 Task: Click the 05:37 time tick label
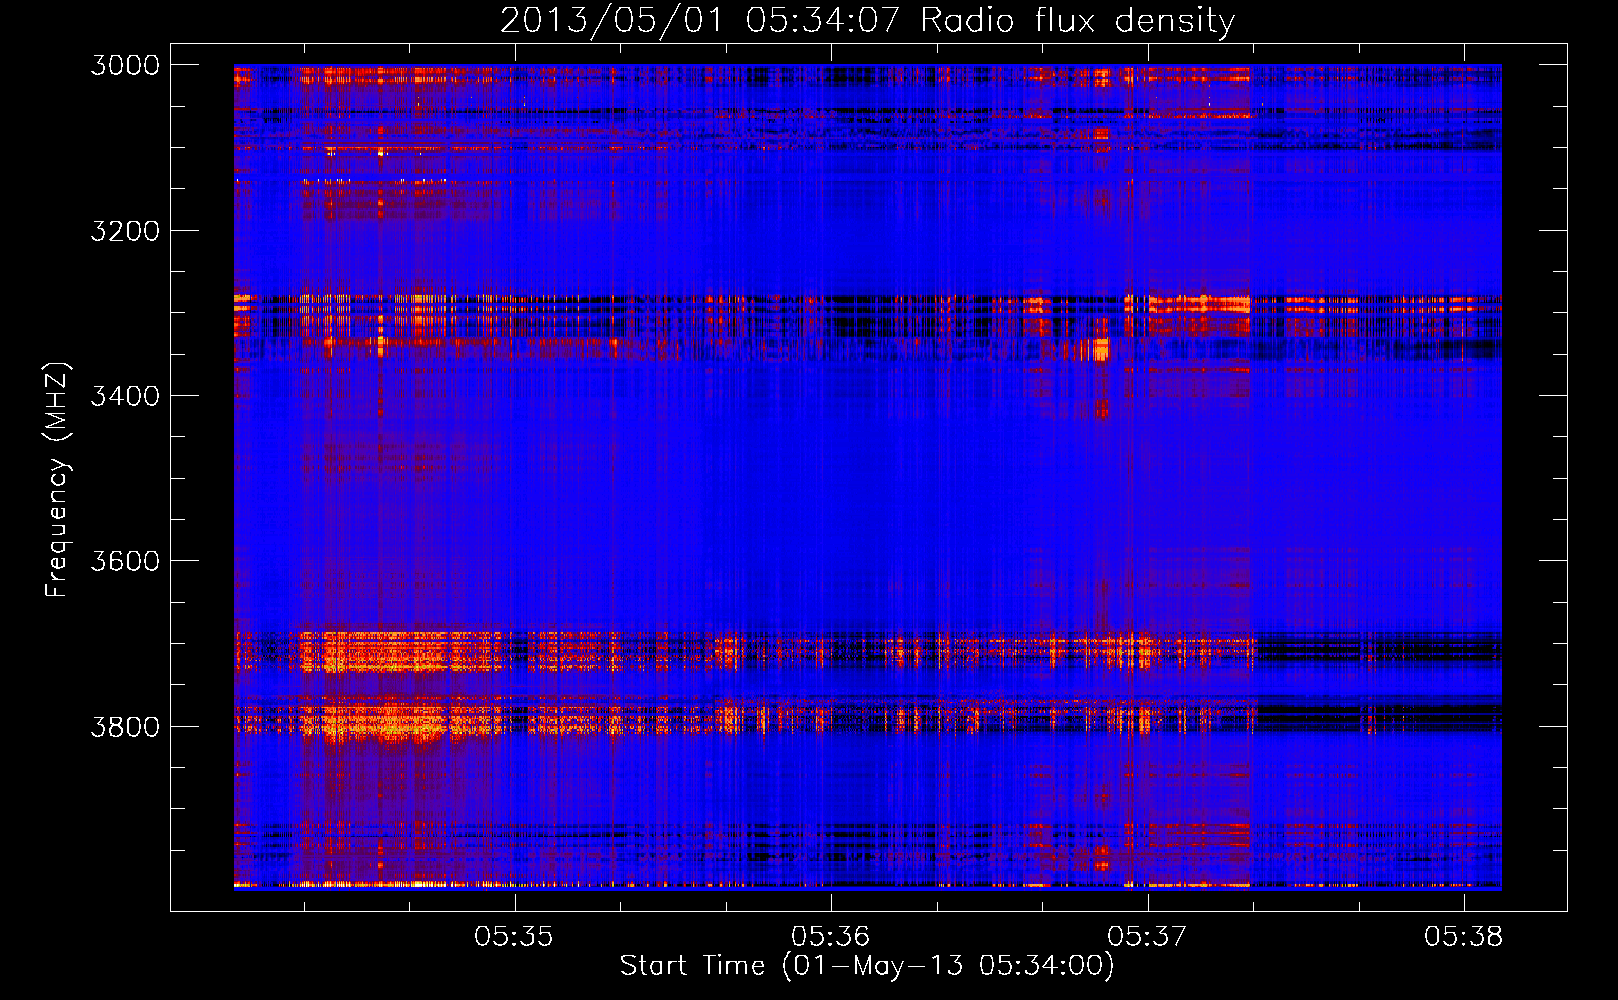pyautogui.click(x=1147, y=936)
